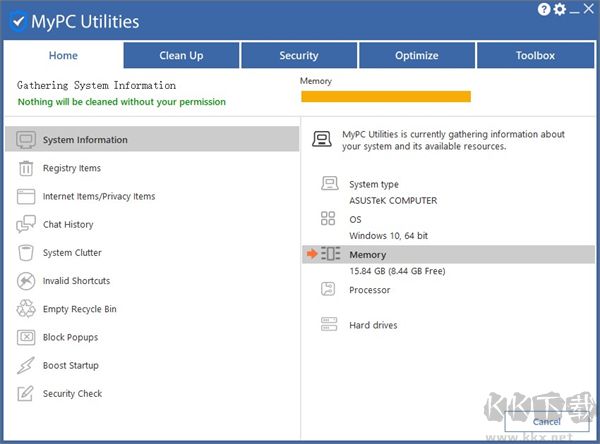
Task: Click the Registry Items trash icon
Action: pos(26,168)
